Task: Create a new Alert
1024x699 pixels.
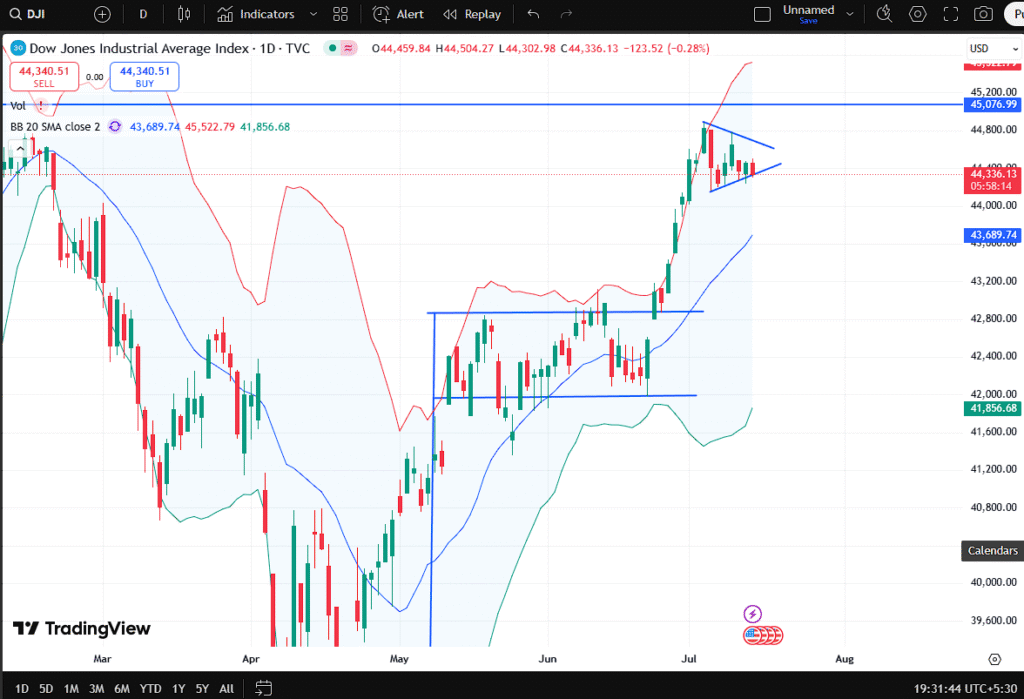Action: 398,14
